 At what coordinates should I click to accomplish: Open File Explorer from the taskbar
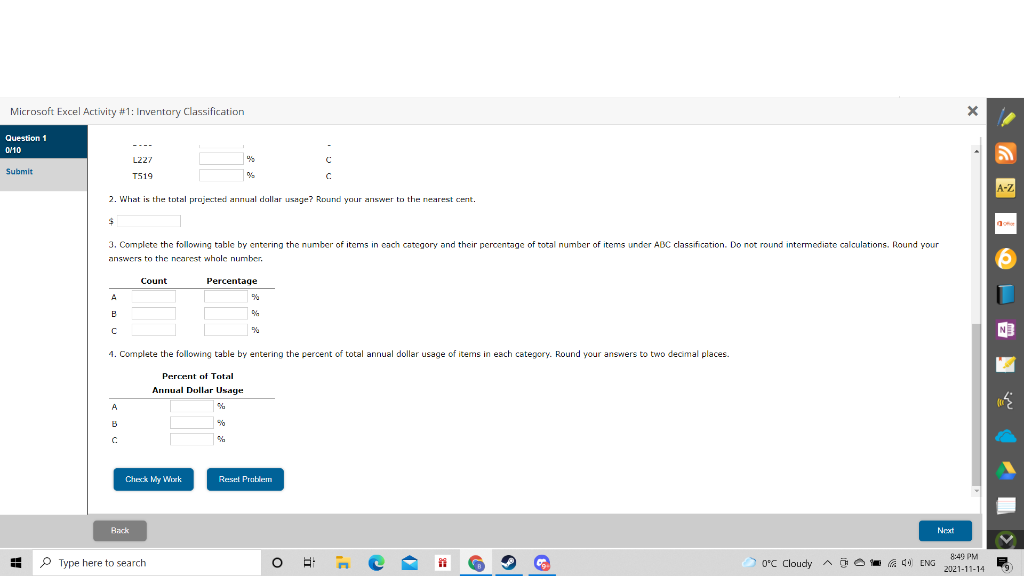point(343,563)
